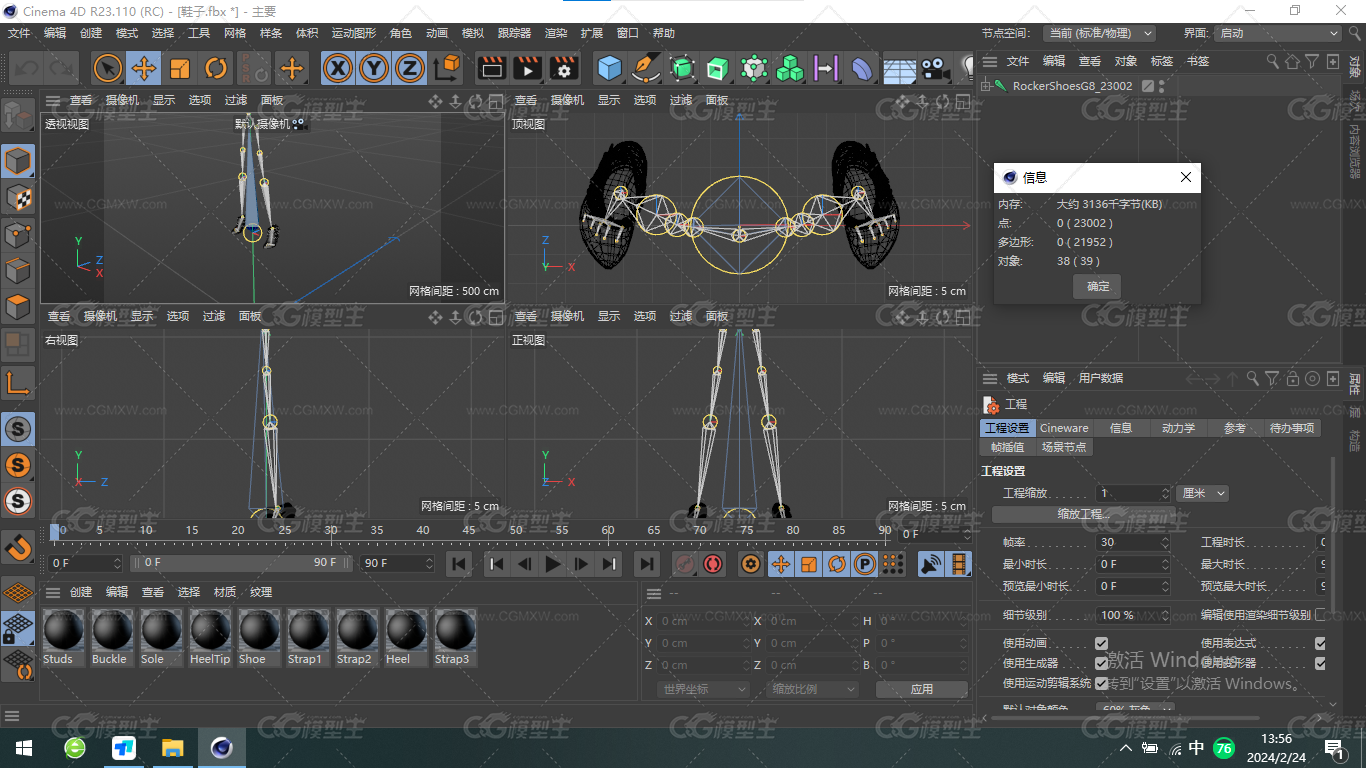Toggle 使用动画 checkbox
The image size is (1366, 768).
[x=1101, y=643]
